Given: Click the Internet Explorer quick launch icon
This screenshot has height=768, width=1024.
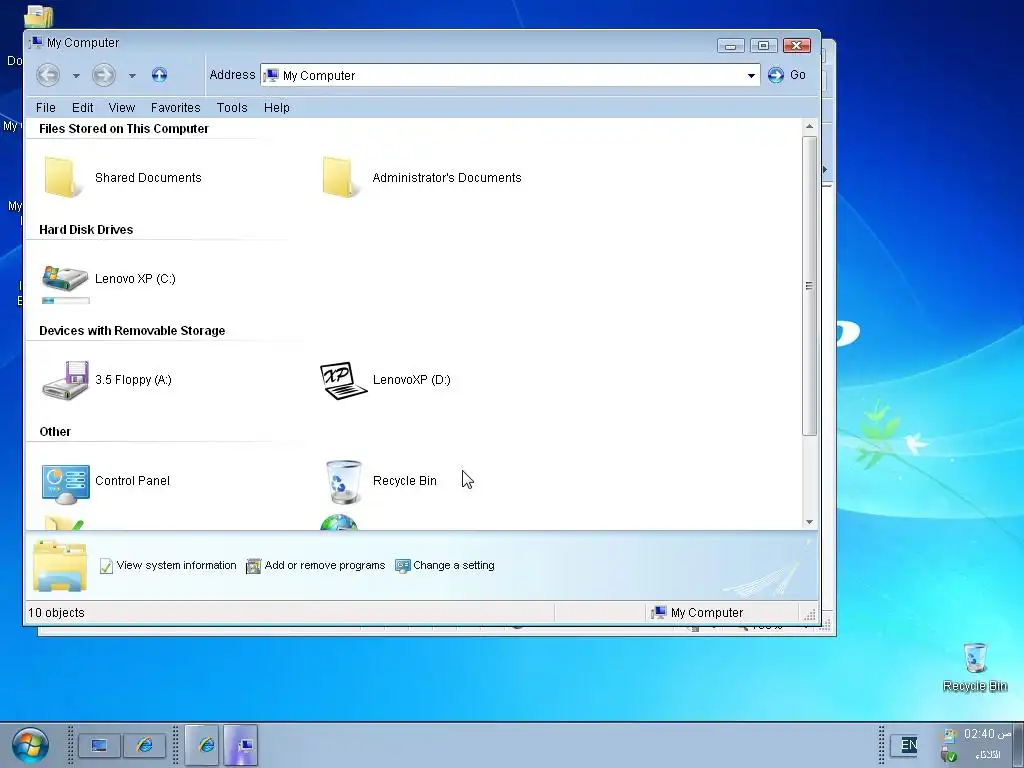Looking at the screenshot, I should [x=144, y=746].
